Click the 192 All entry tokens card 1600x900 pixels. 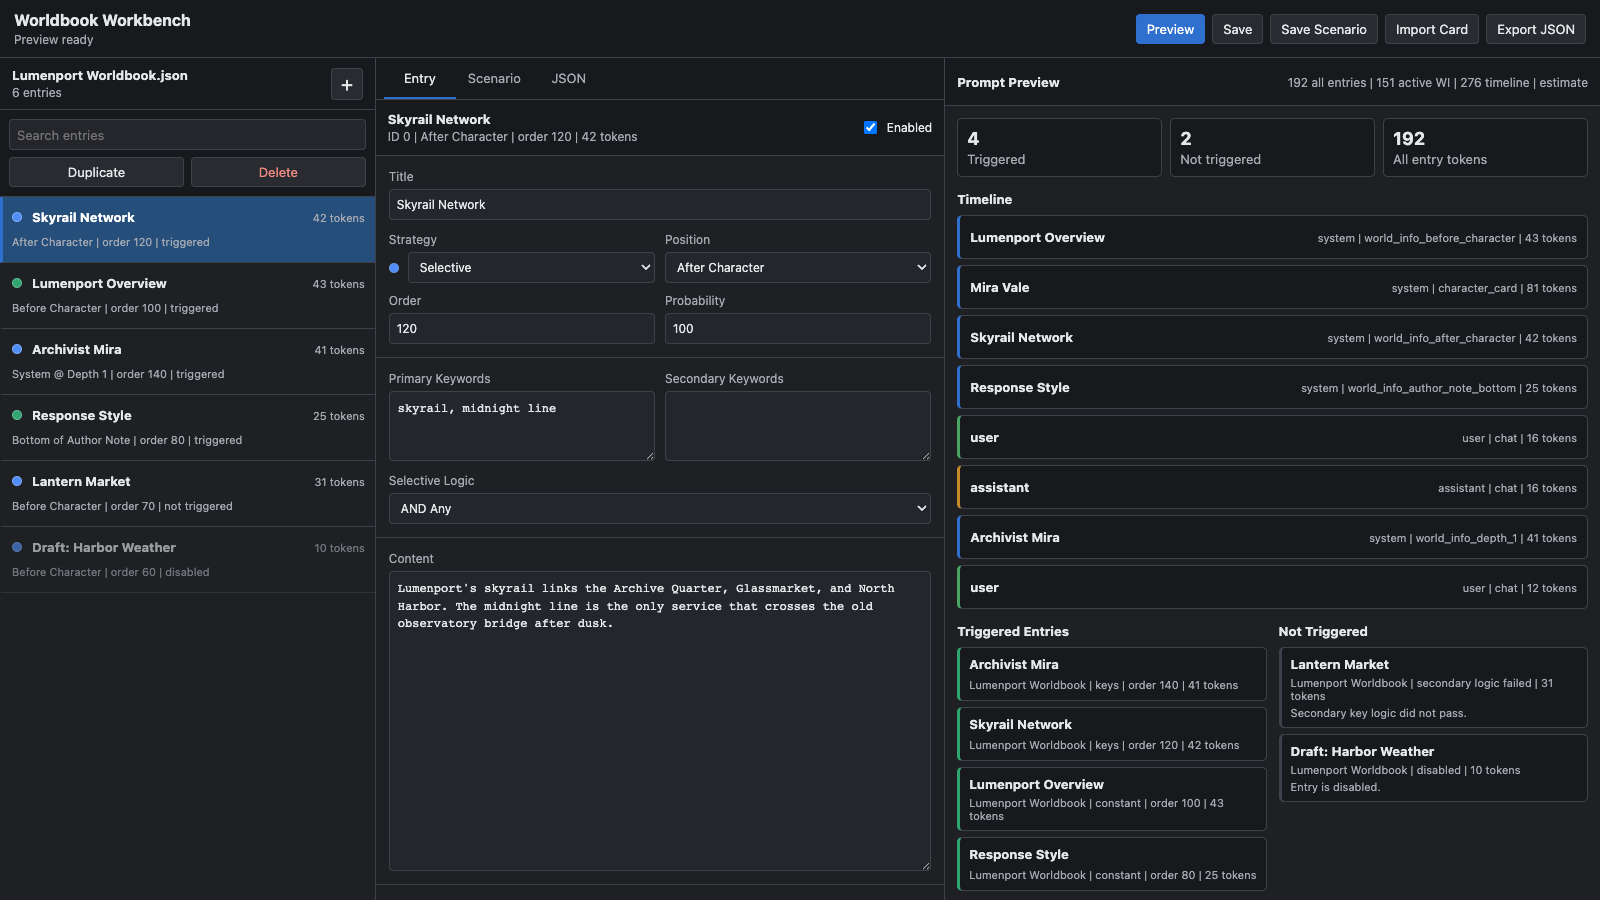tap(1485, 148)
